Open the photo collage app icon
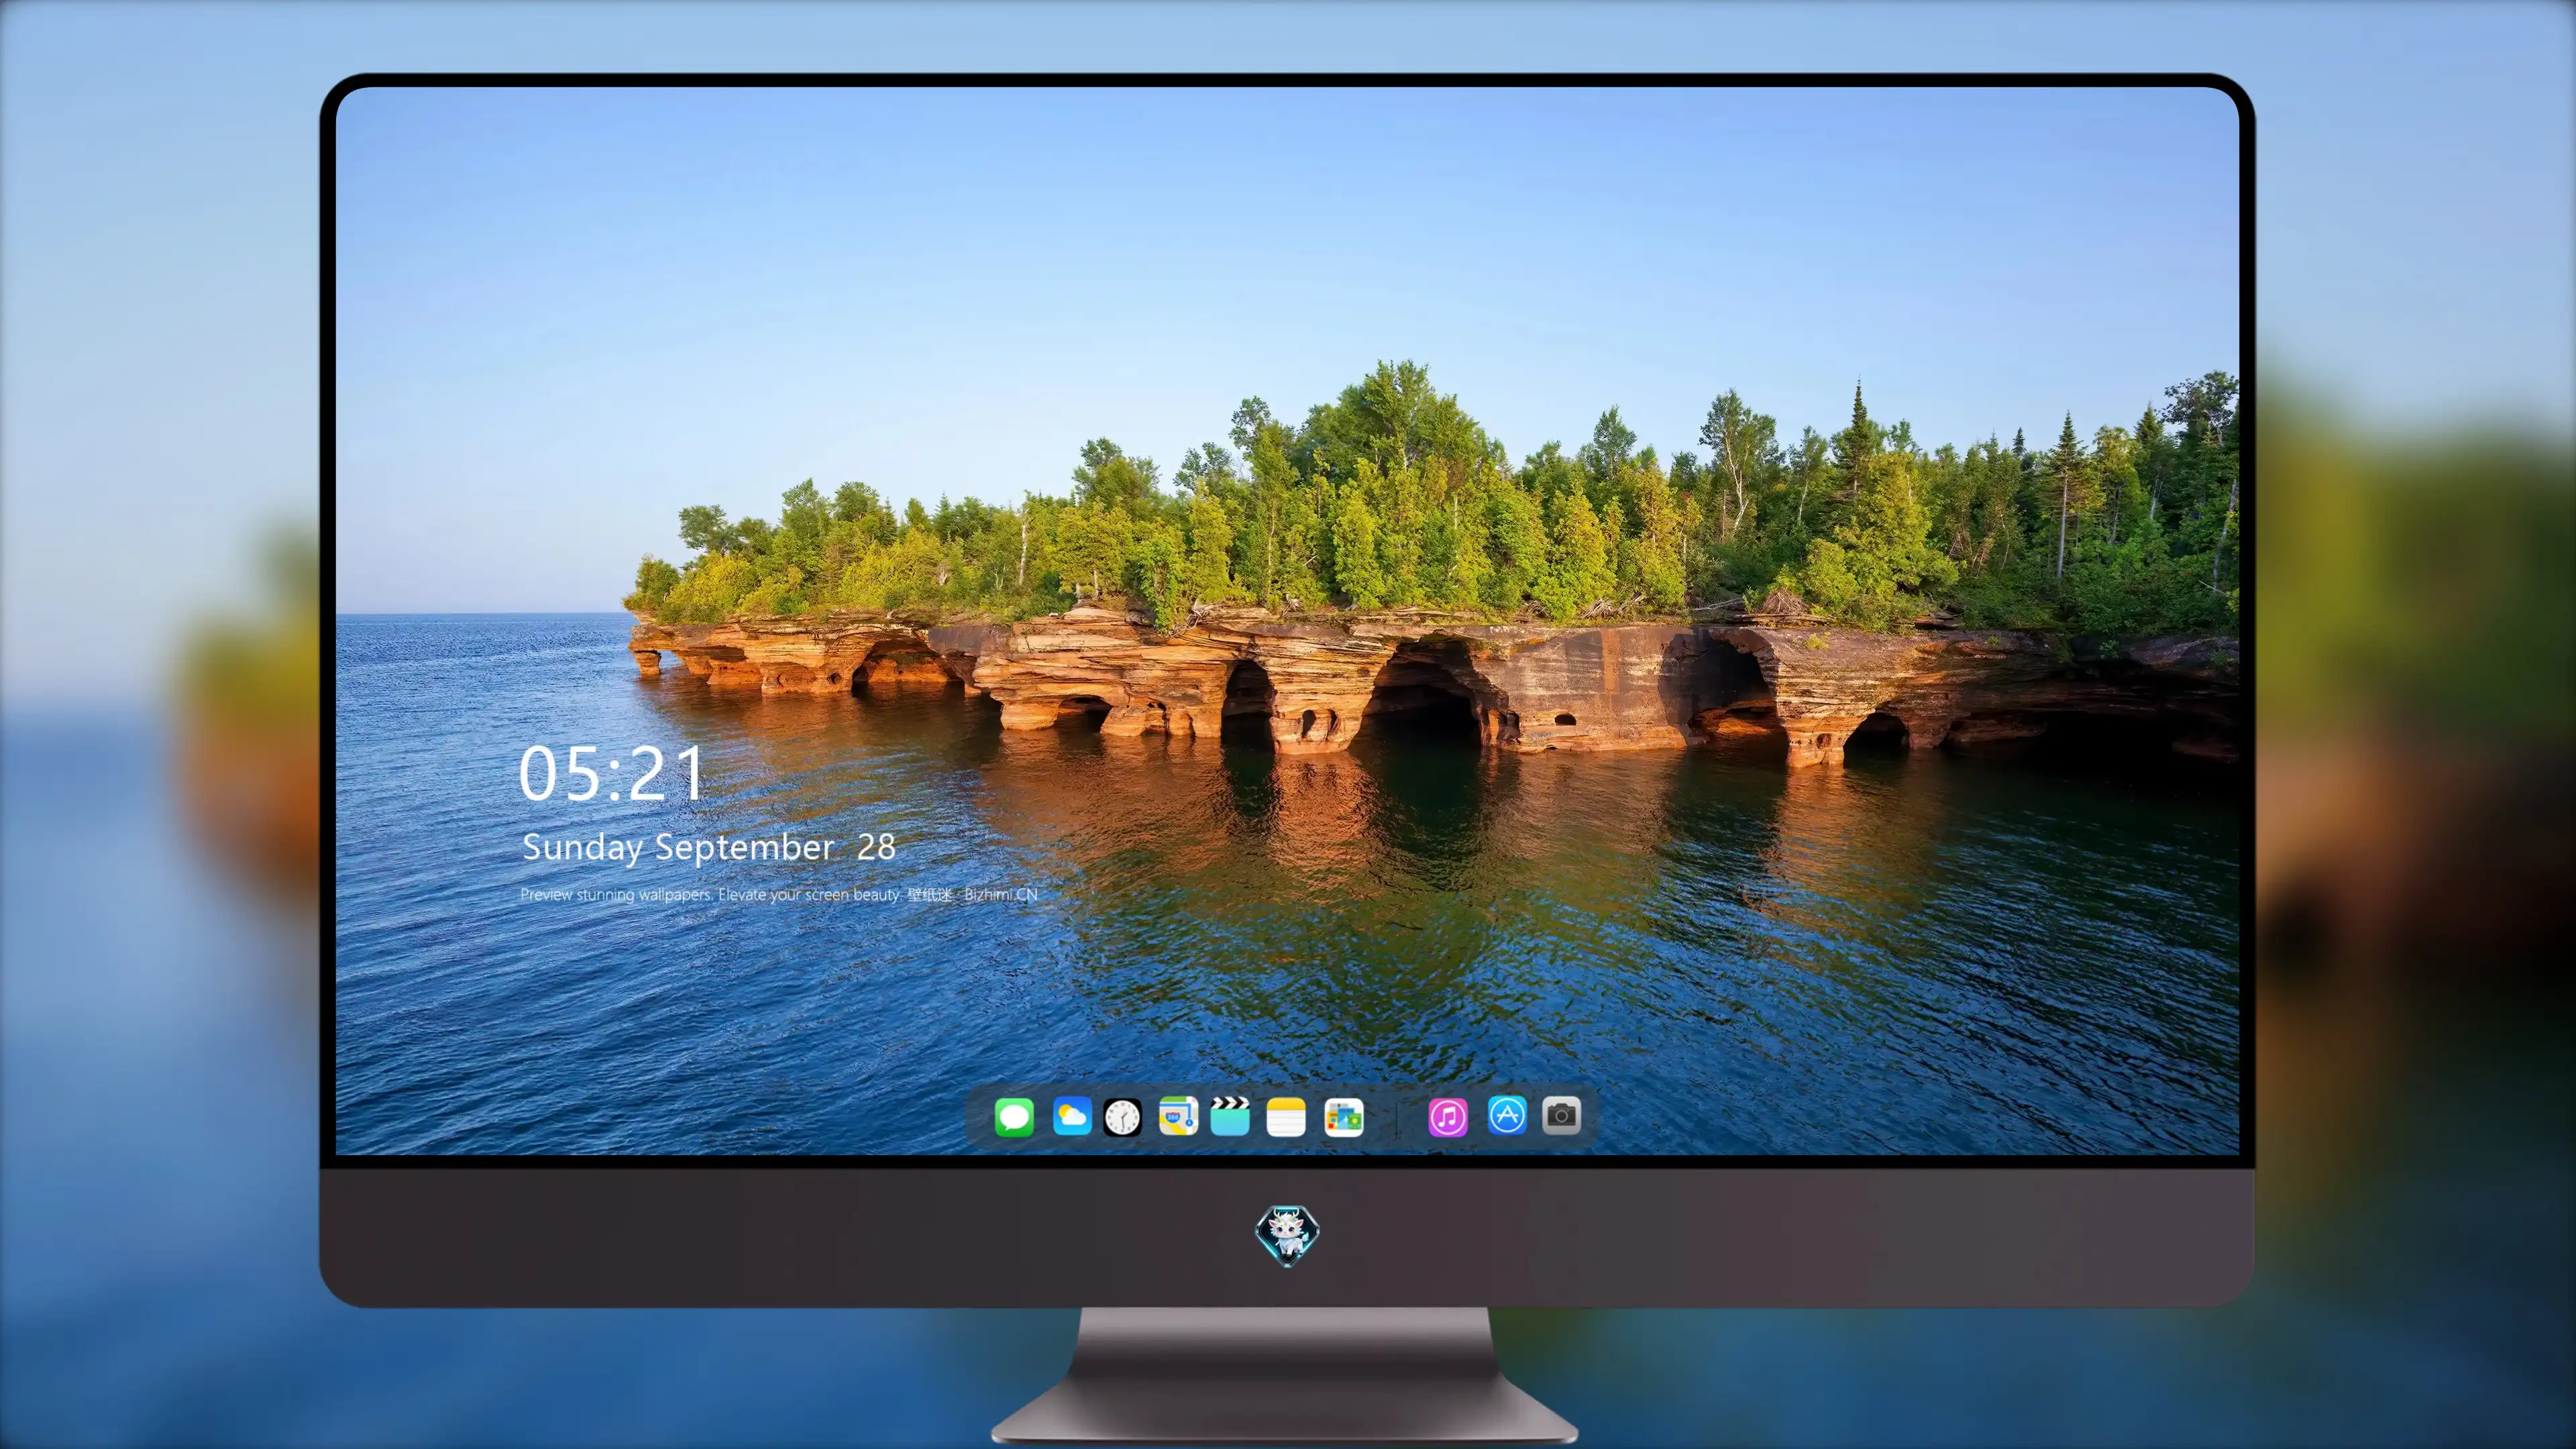This screenshot has height=1449, width=2576. point(1343,1116)
